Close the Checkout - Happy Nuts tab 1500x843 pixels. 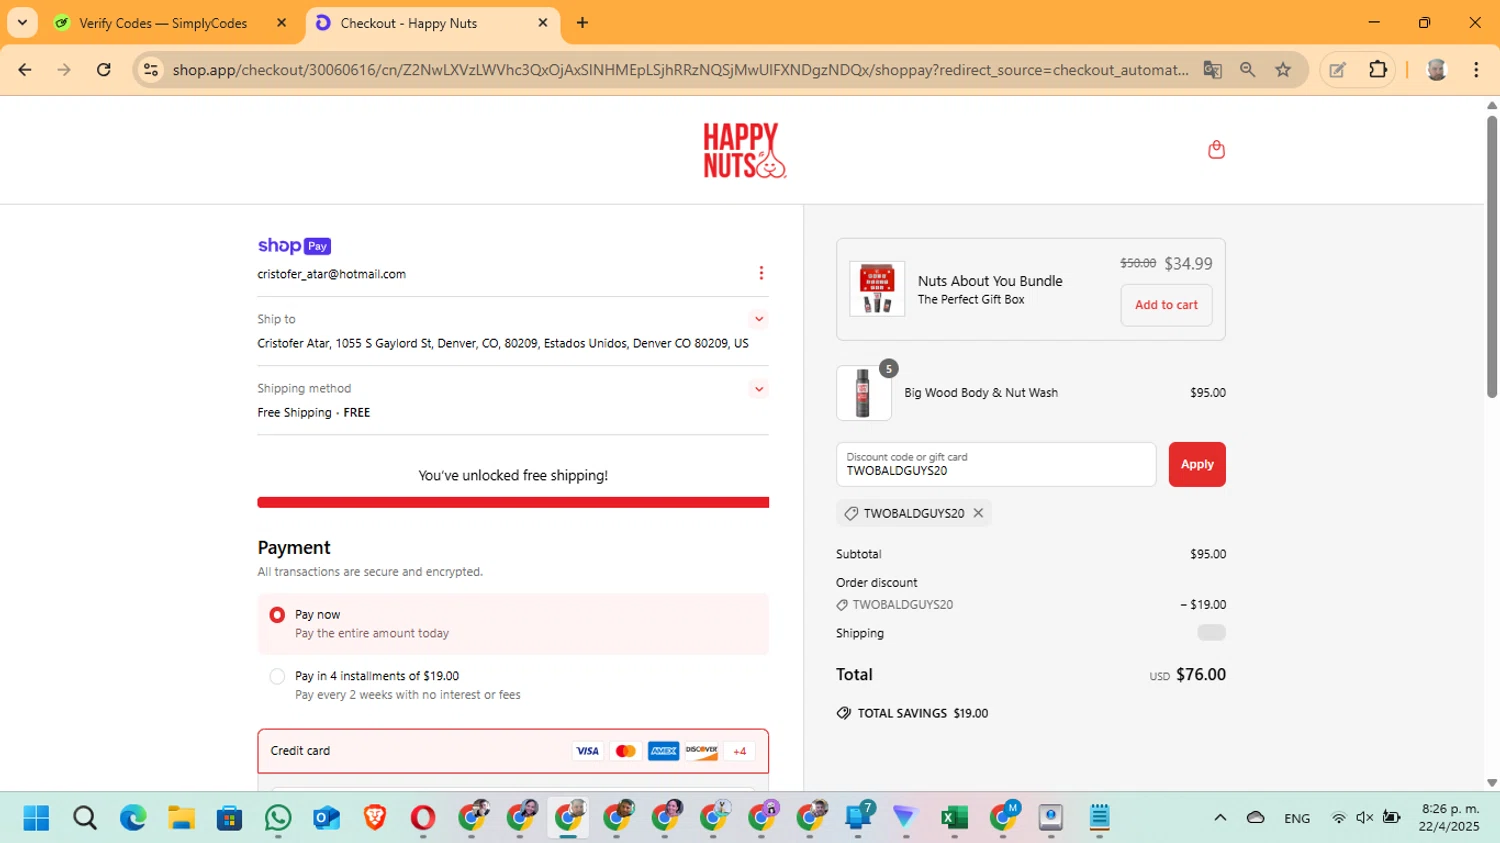[x=543, y=23]
